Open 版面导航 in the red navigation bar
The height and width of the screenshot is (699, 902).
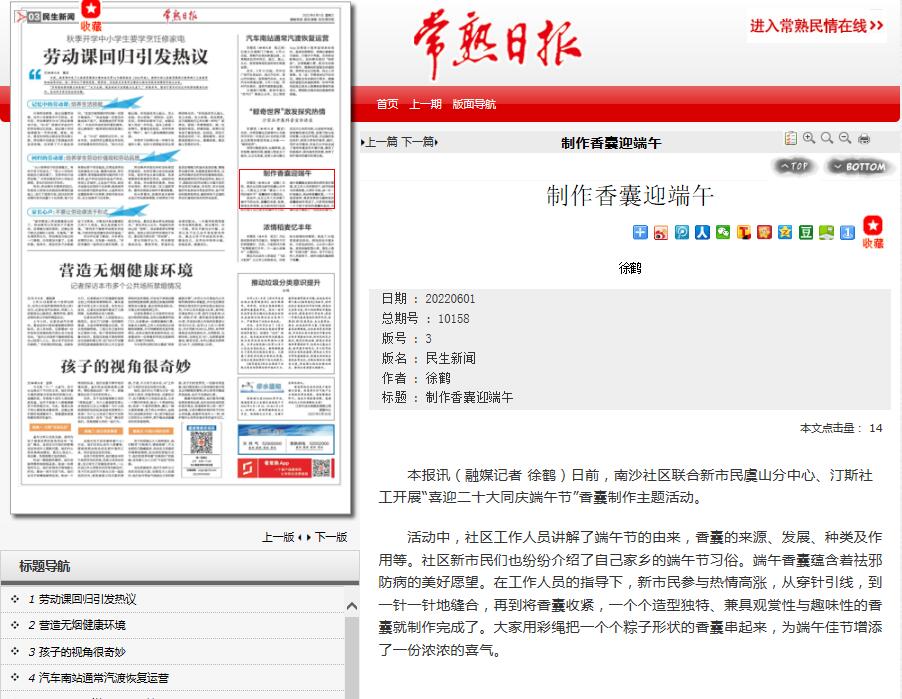click(x=474, y=104)
